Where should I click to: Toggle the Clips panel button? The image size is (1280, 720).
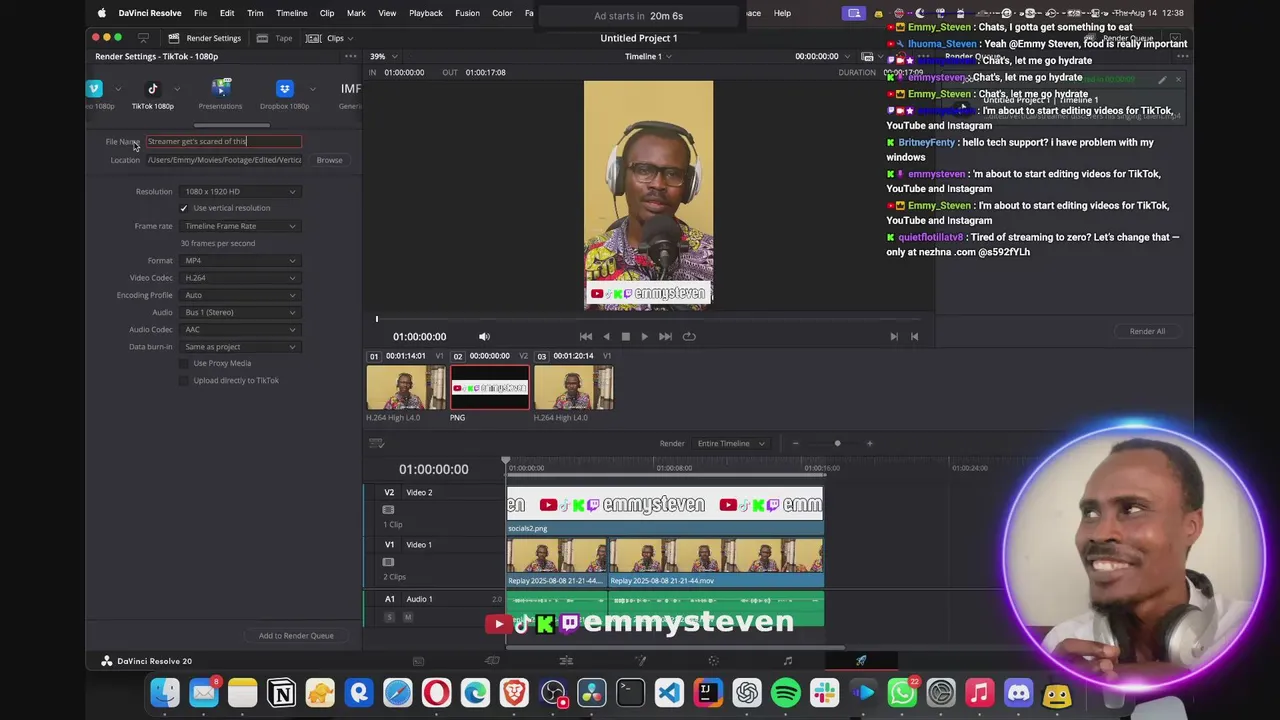pos(330,38)
